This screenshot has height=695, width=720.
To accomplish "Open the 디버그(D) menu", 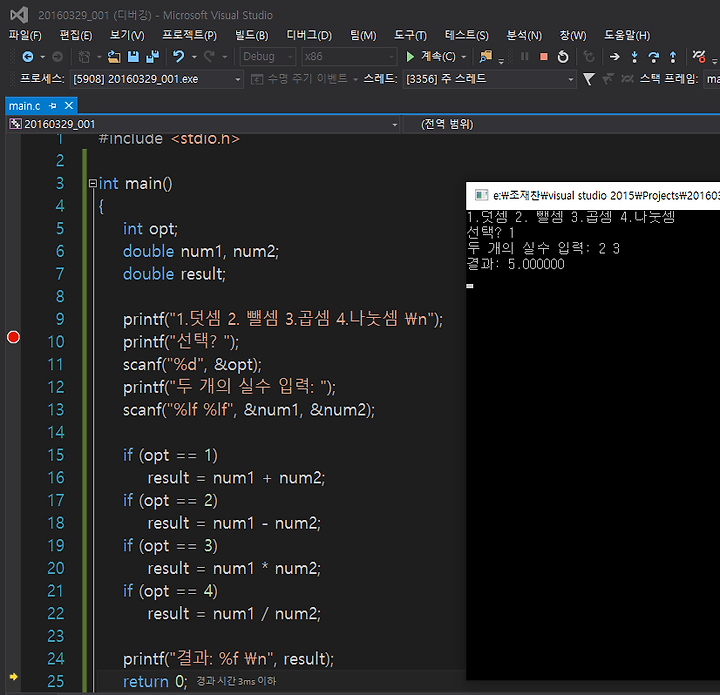I will tap(309, 35).
